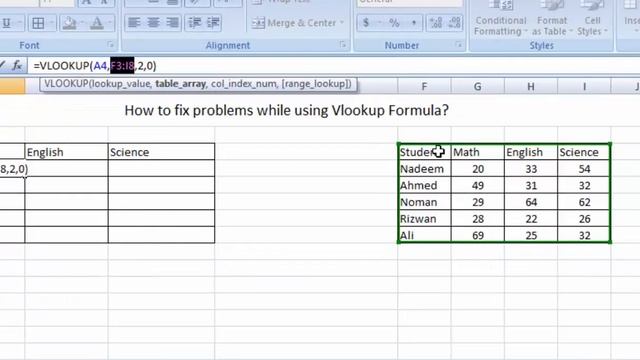Align text left in the cell
The width and height of the screenshot is (640, 360).
pyautogui.click(x=134, y=23)
